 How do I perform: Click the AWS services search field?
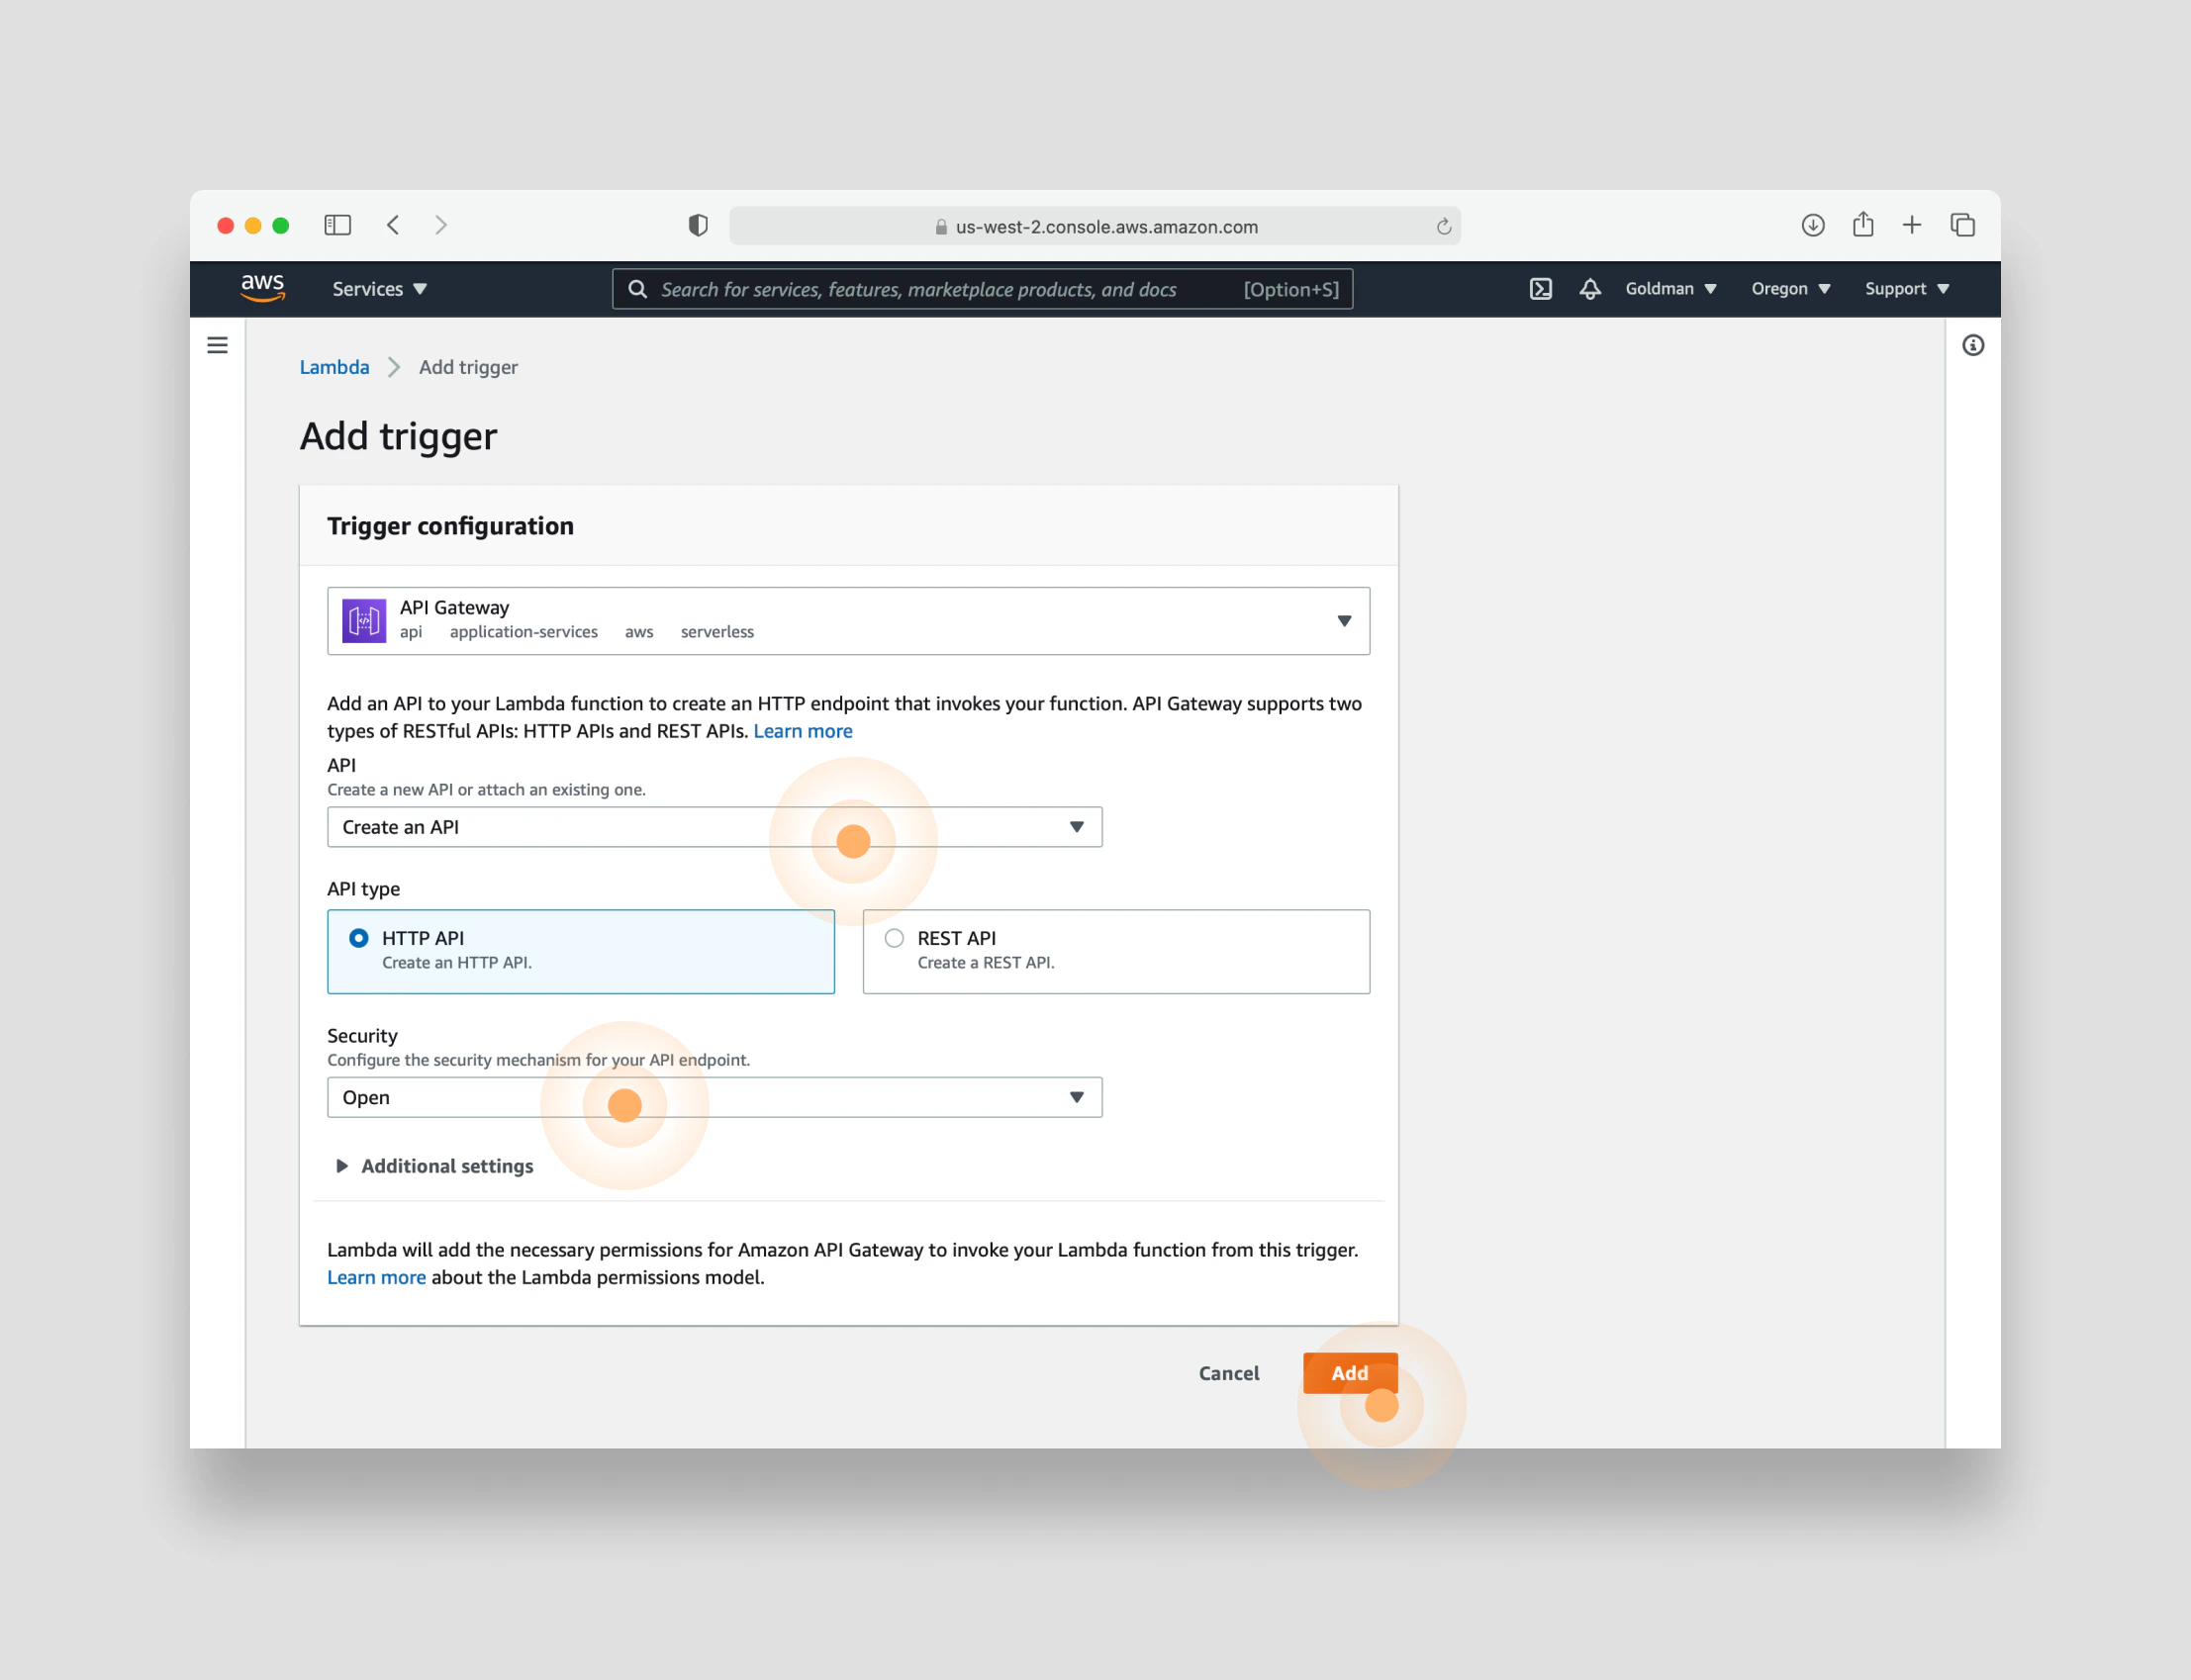(982, 289)
